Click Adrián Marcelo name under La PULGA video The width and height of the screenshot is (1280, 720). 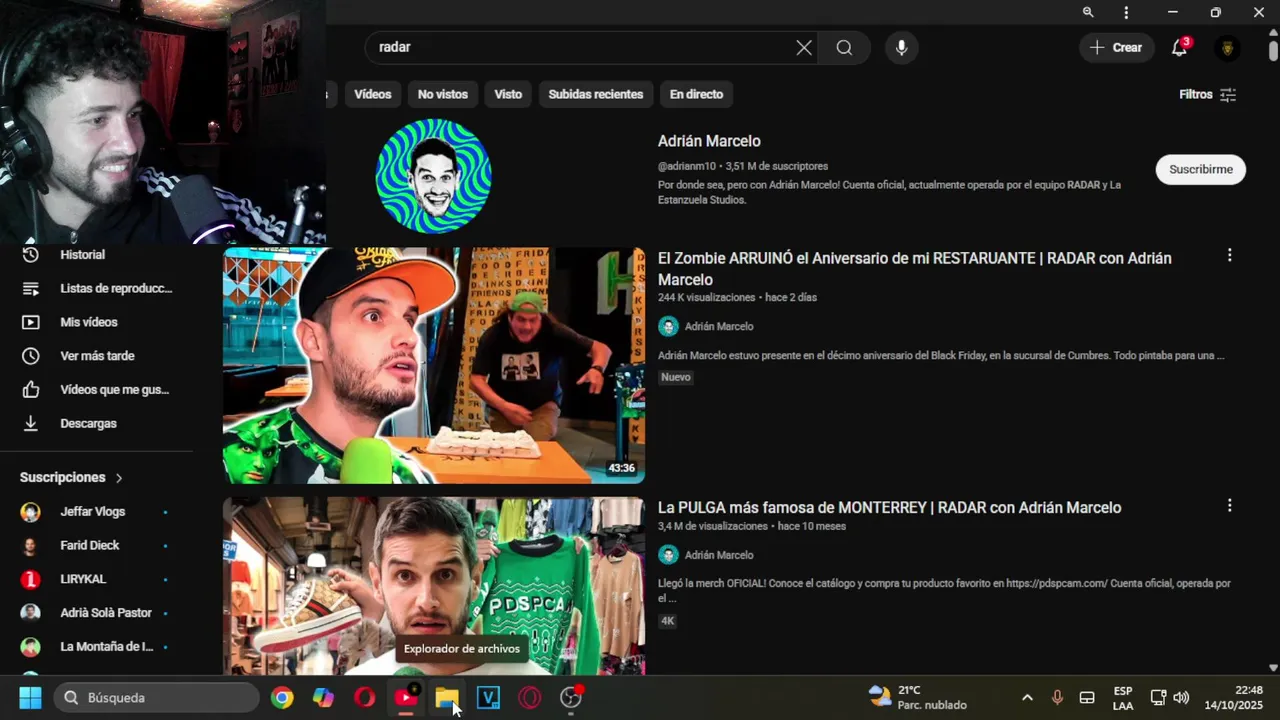[719, 555]
